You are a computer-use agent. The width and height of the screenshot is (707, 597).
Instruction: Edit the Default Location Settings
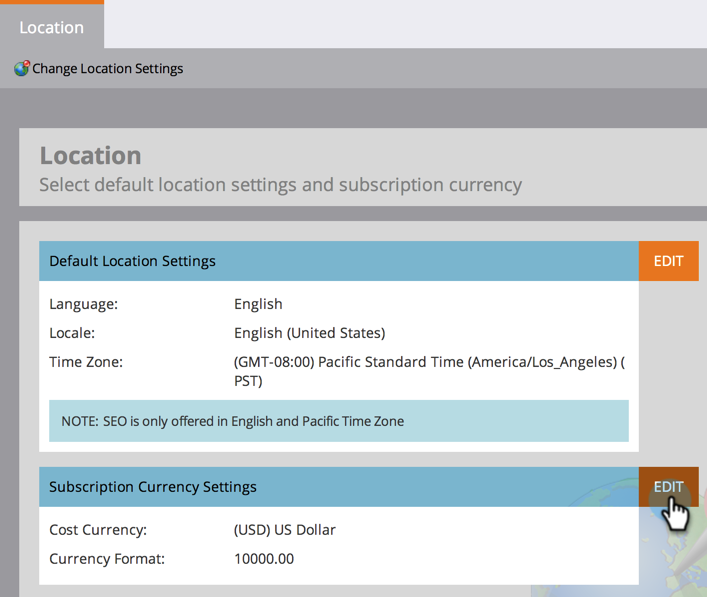click(x=668, y=261)
